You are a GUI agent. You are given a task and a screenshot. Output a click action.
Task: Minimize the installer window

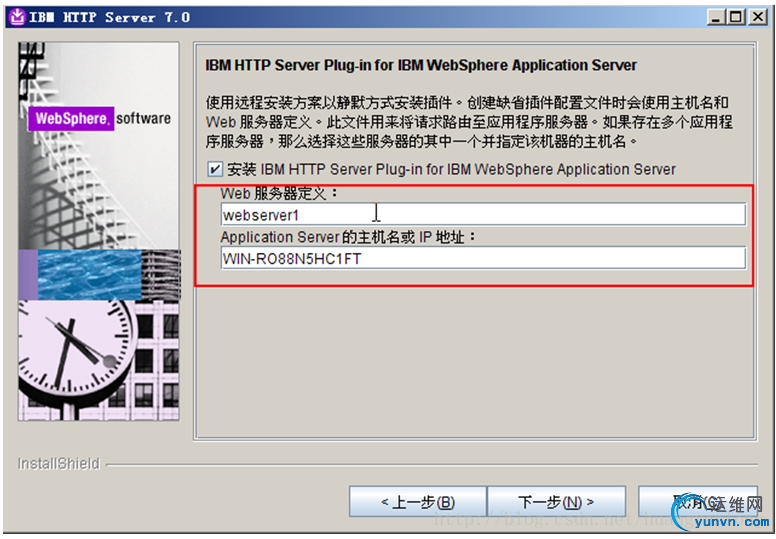coord(716,17)
